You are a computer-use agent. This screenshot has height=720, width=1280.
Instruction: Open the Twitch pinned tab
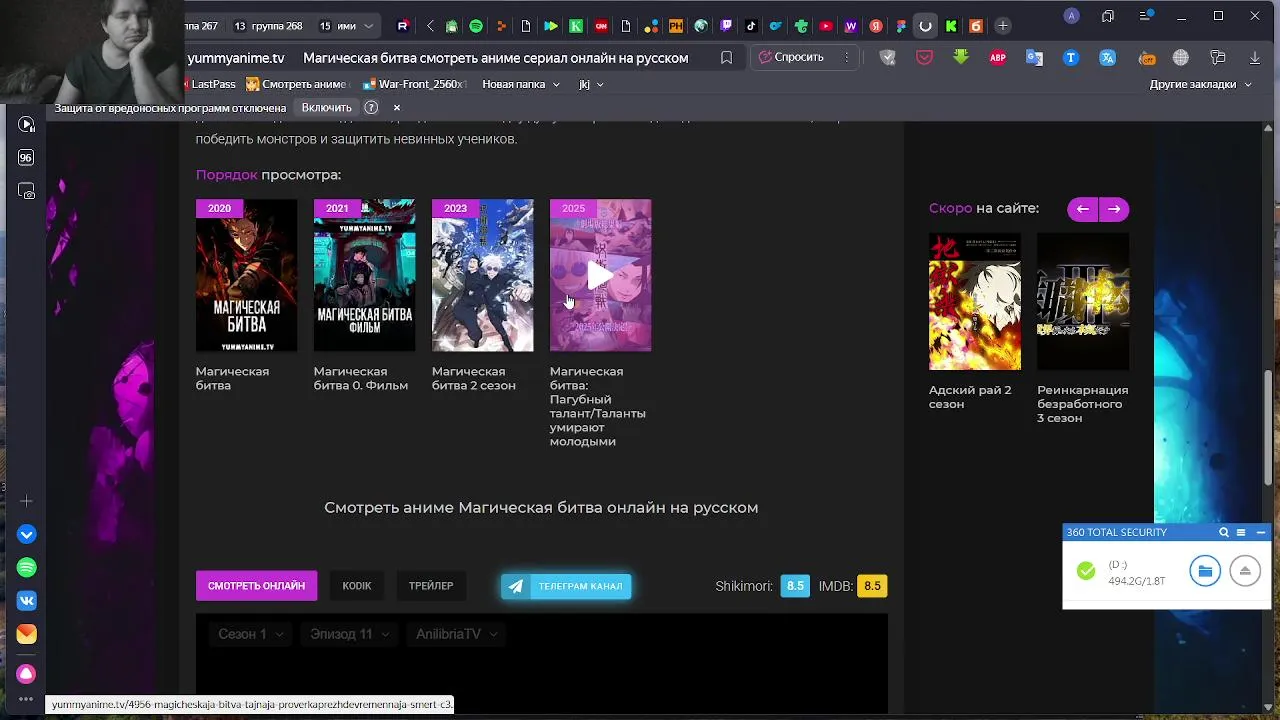726,26
